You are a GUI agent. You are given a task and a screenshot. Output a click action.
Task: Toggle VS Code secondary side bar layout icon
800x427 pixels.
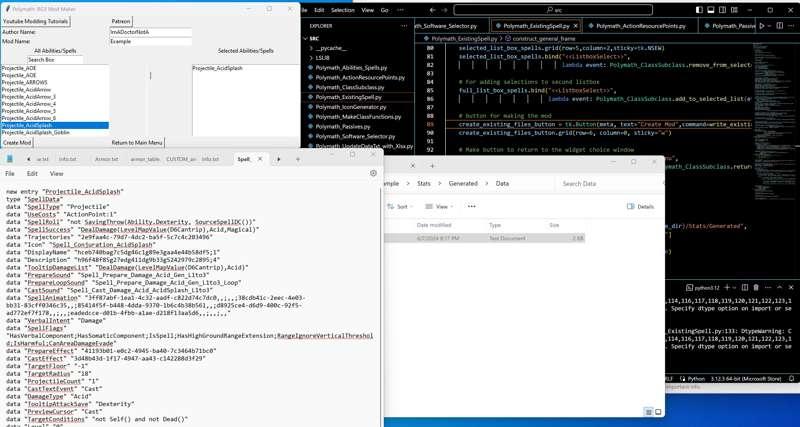721,10
